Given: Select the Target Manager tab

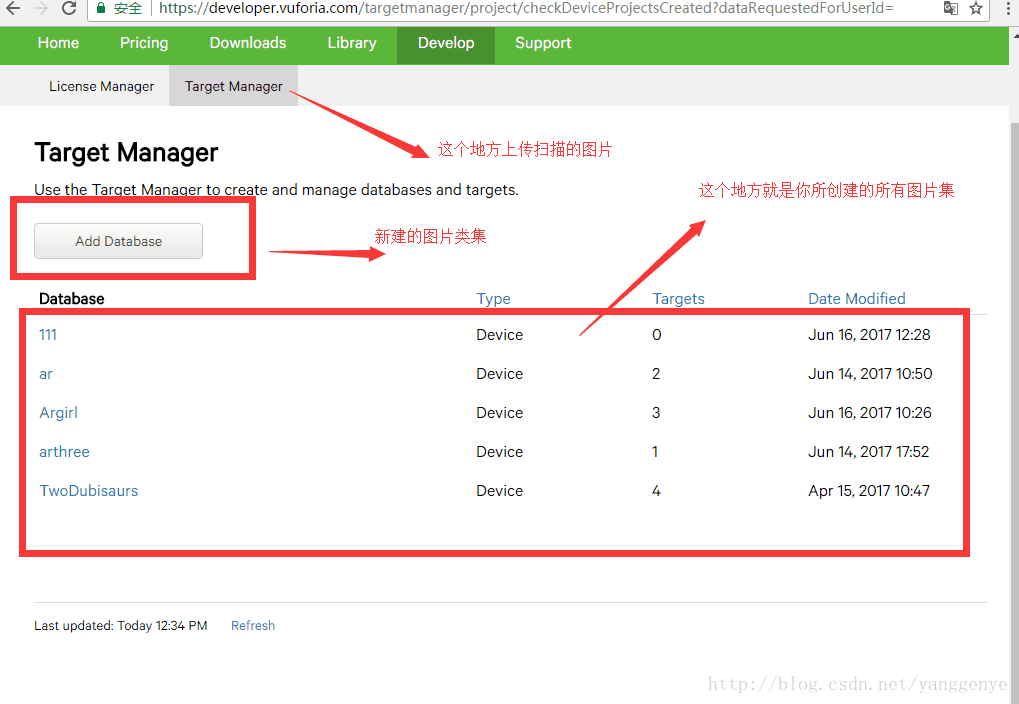Looking at the screenshot, I should coord(233,86).
